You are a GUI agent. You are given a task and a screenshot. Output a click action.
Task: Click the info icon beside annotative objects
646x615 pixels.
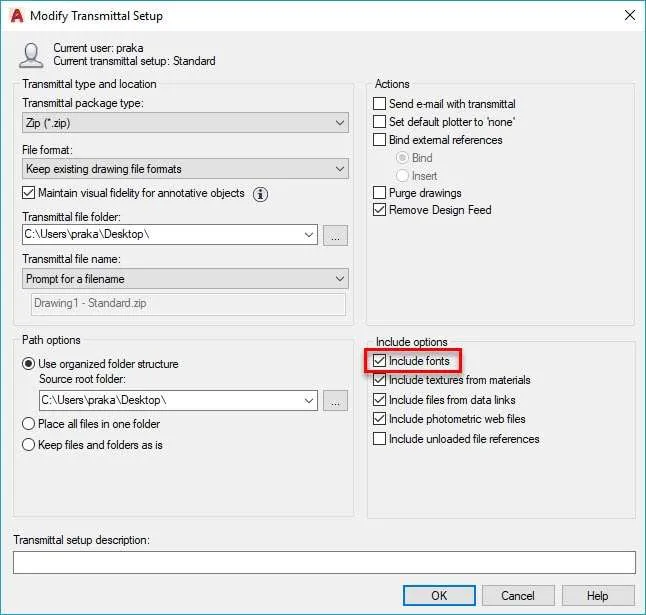tap(260, 194)
